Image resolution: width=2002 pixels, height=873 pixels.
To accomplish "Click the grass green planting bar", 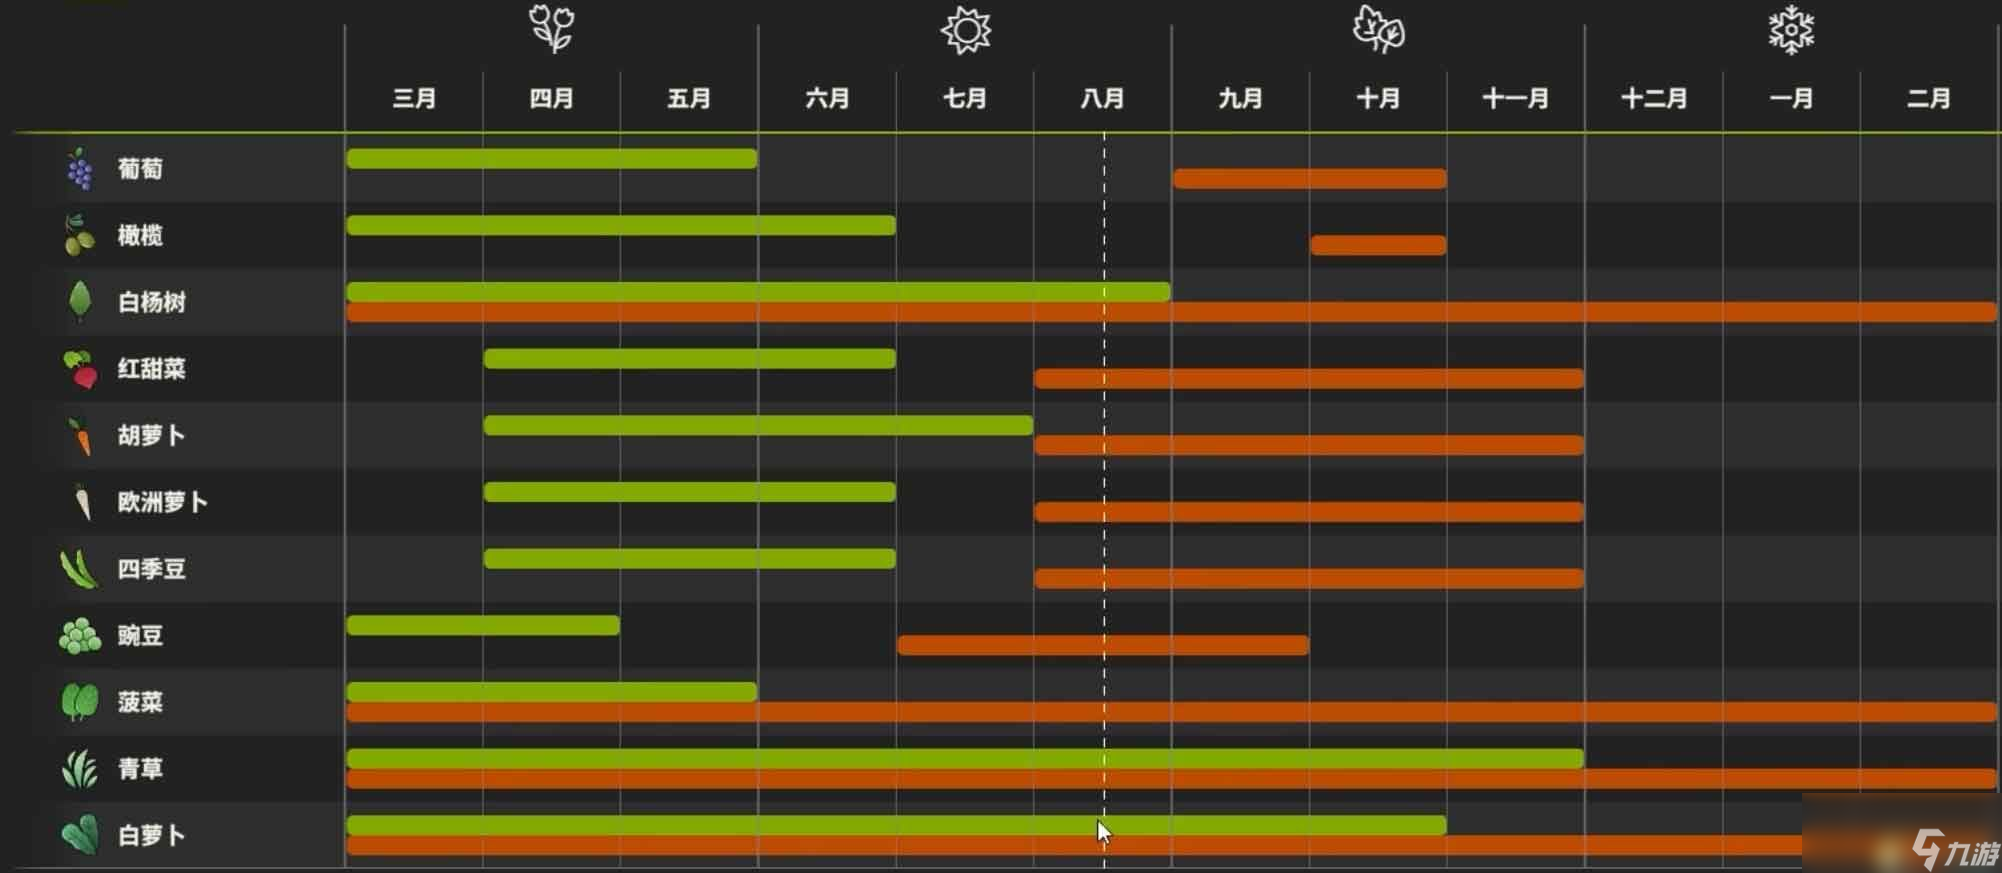I will click(965, 758).
